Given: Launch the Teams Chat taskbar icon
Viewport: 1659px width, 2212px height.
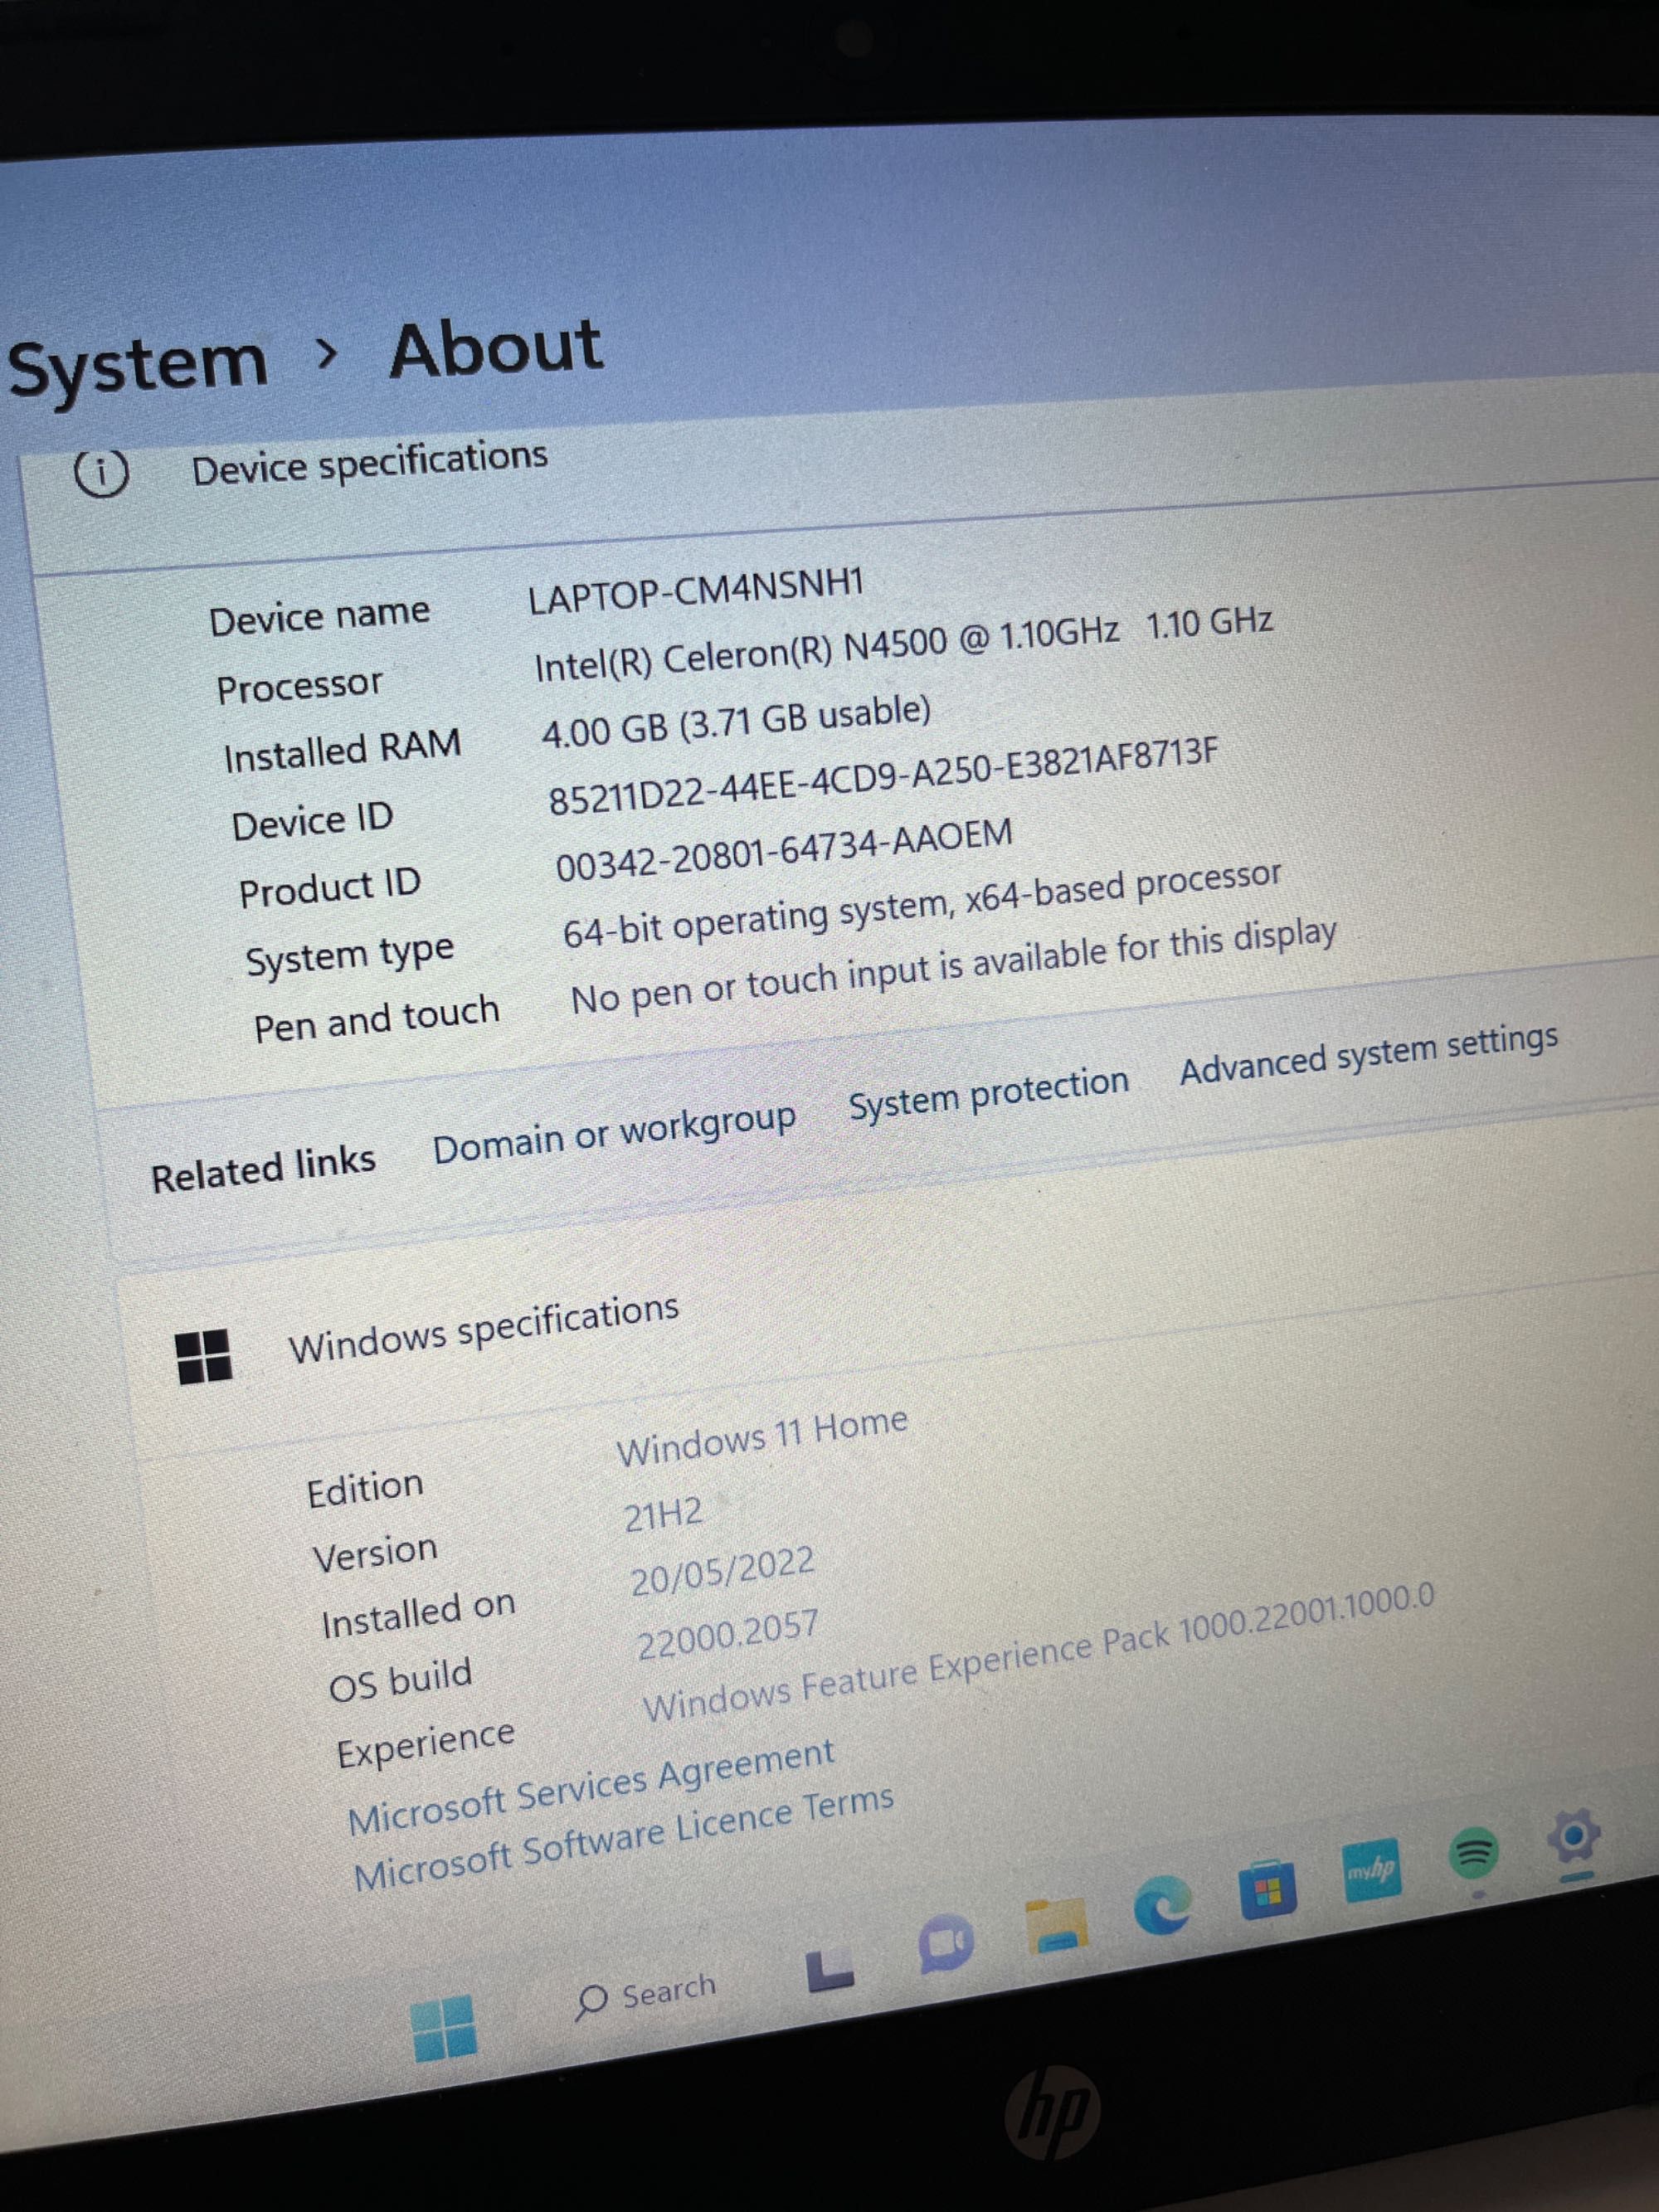Looking at the screenshot, I should 946,1944.
